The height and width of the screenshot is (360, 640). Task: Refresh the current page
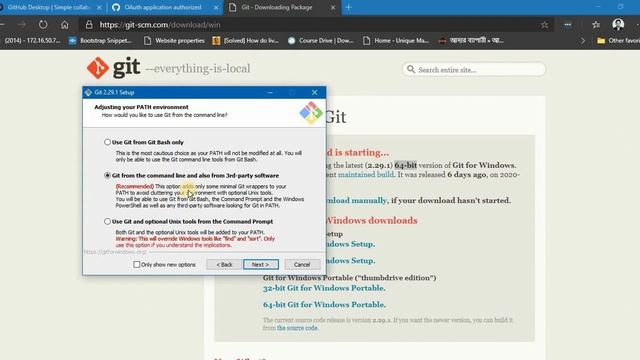(x=43, y=24)
